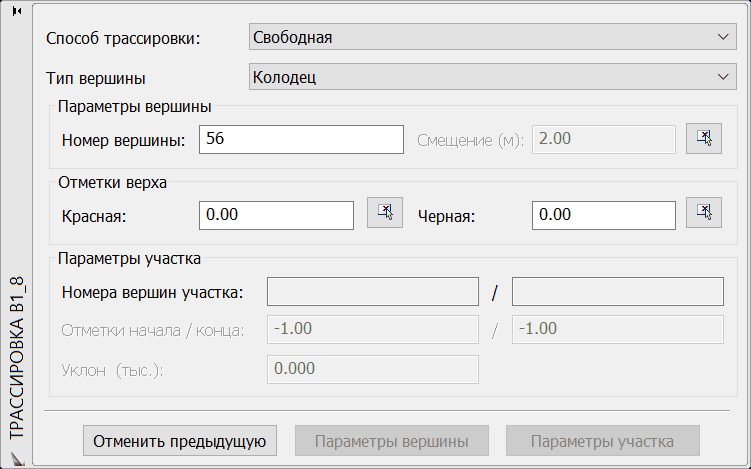
Task: Click into the Красная elevation field
Action: click(x=277, y=215)
